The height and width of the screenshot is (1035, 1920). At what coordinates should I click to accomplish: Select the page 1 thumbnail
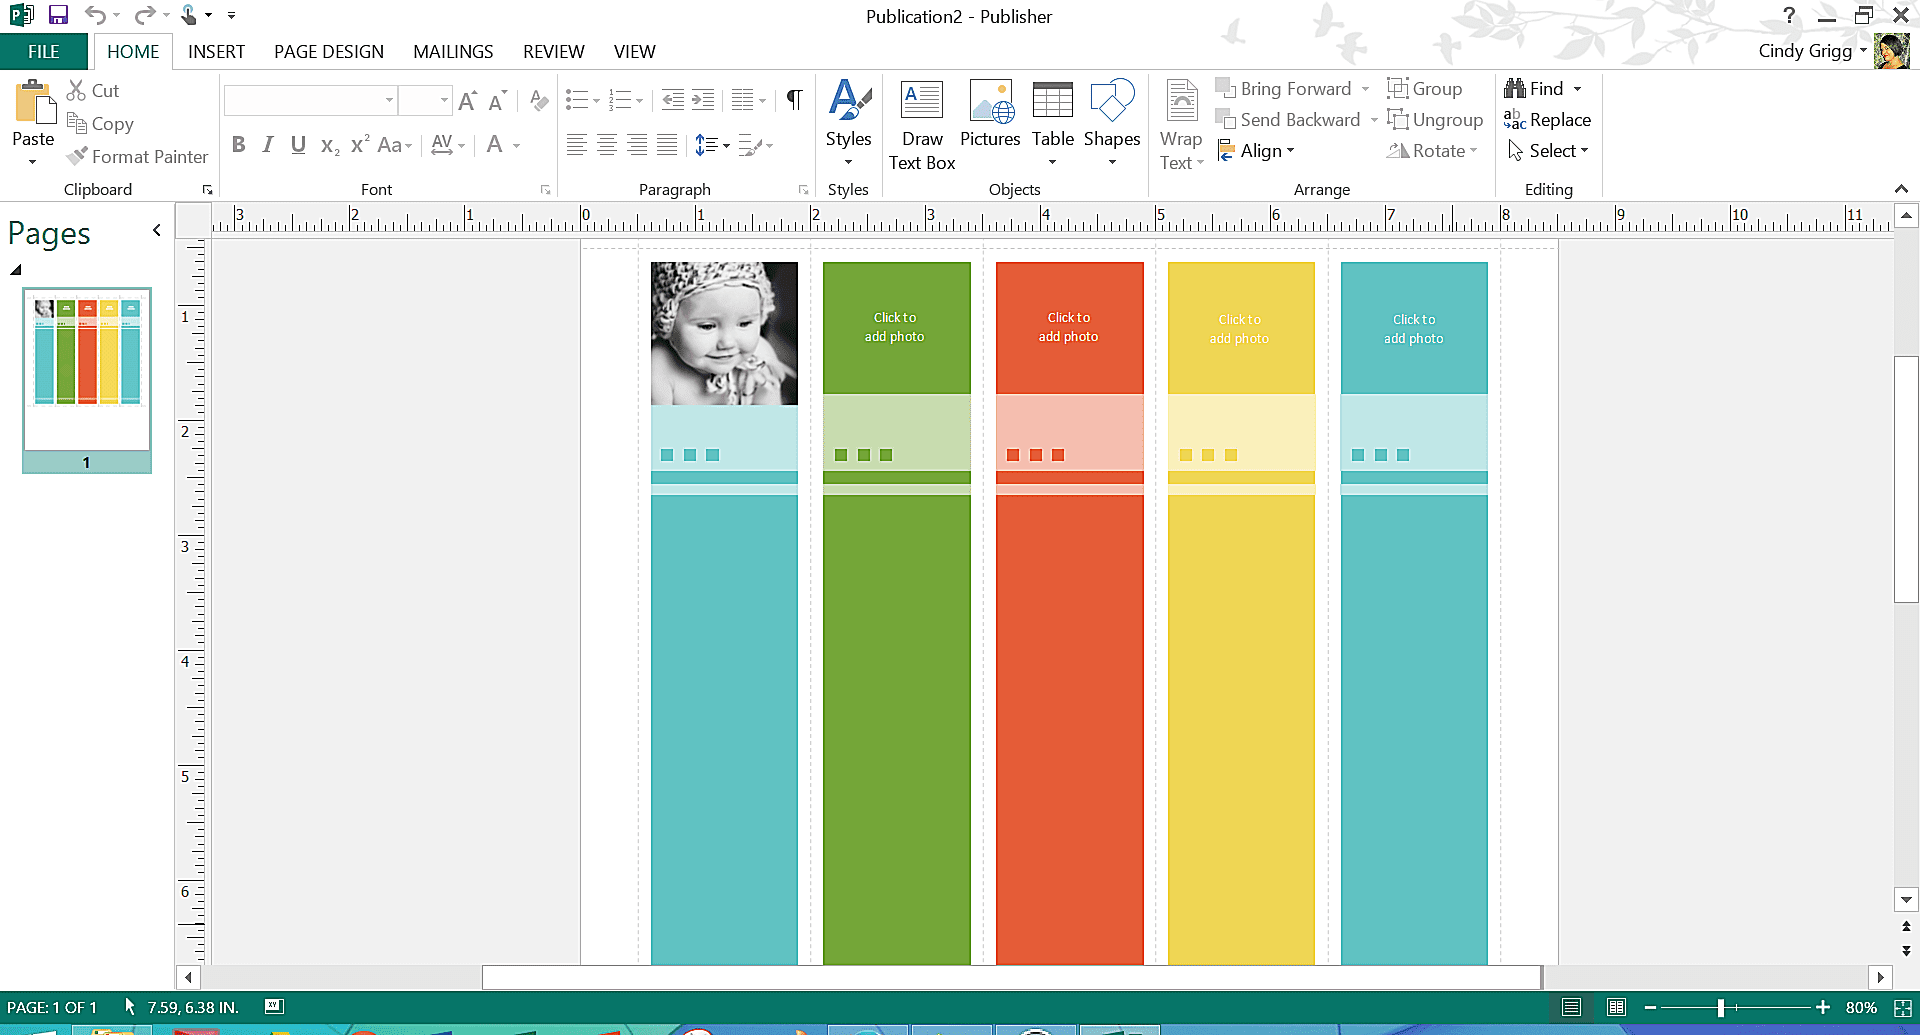tap(87, 380)
